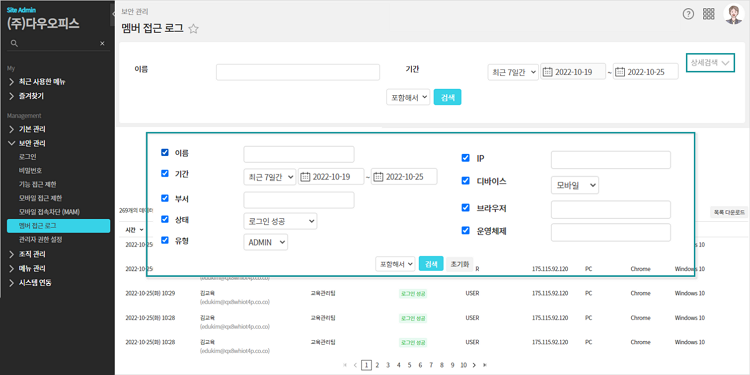The image size is (750, 375).
Task: Uncheck the 상태 checkbox
Action: (x=165, y=219)
